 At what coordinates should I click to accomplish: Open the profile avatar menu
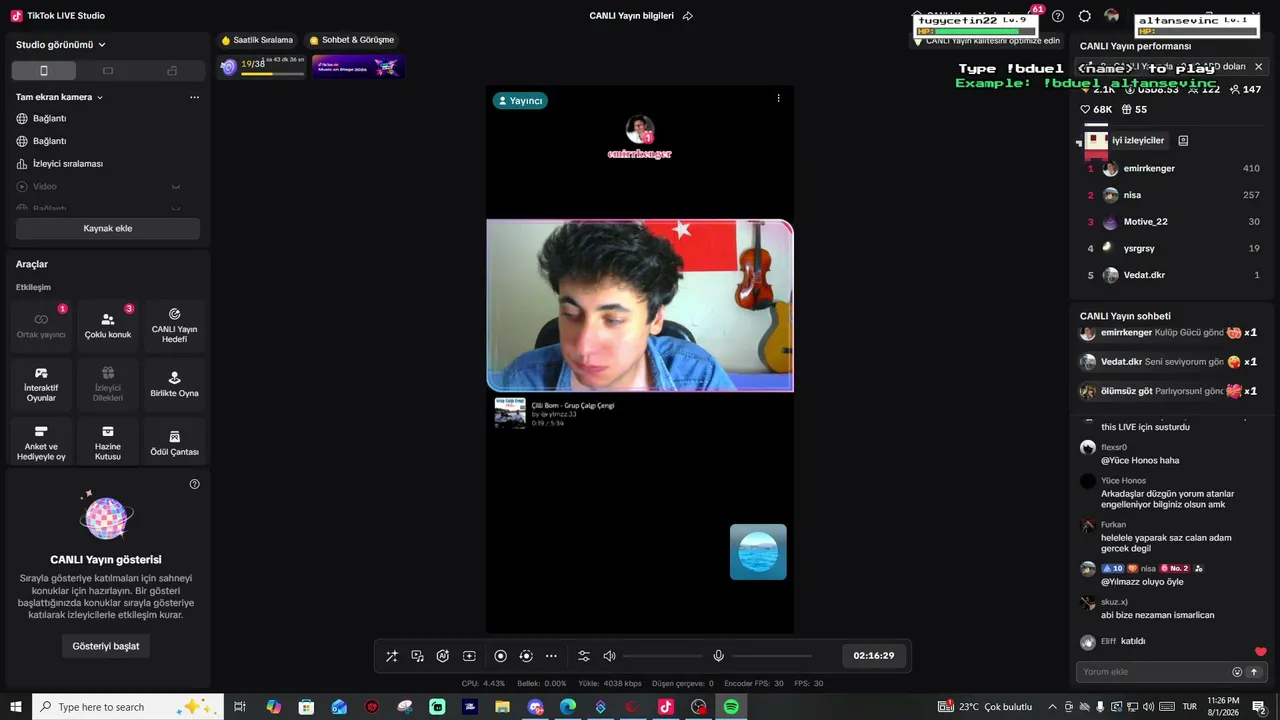(1112, 16)
